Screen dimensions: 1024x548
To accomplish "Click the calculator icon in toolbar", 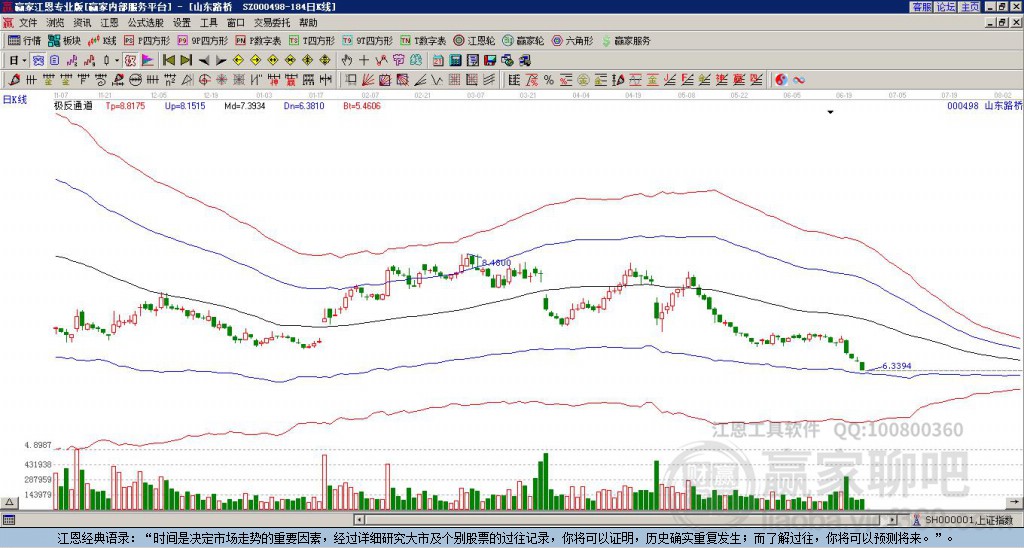I will pos(455,61).
